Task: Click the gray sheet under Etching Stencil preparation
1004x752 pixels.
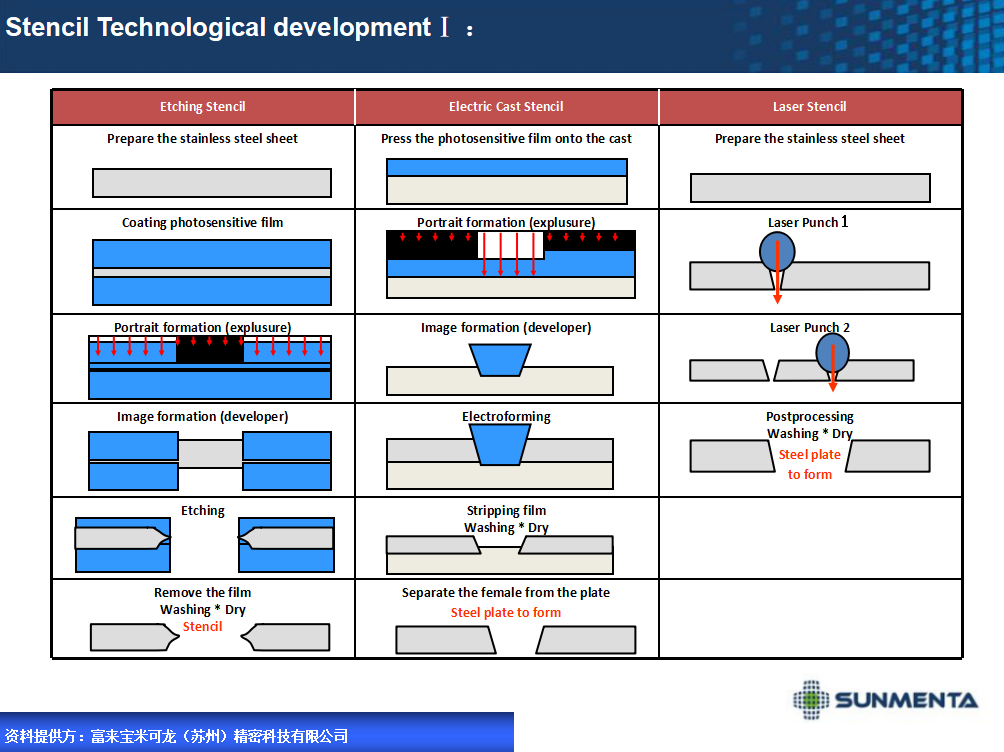Action: (x=211, y=183)
